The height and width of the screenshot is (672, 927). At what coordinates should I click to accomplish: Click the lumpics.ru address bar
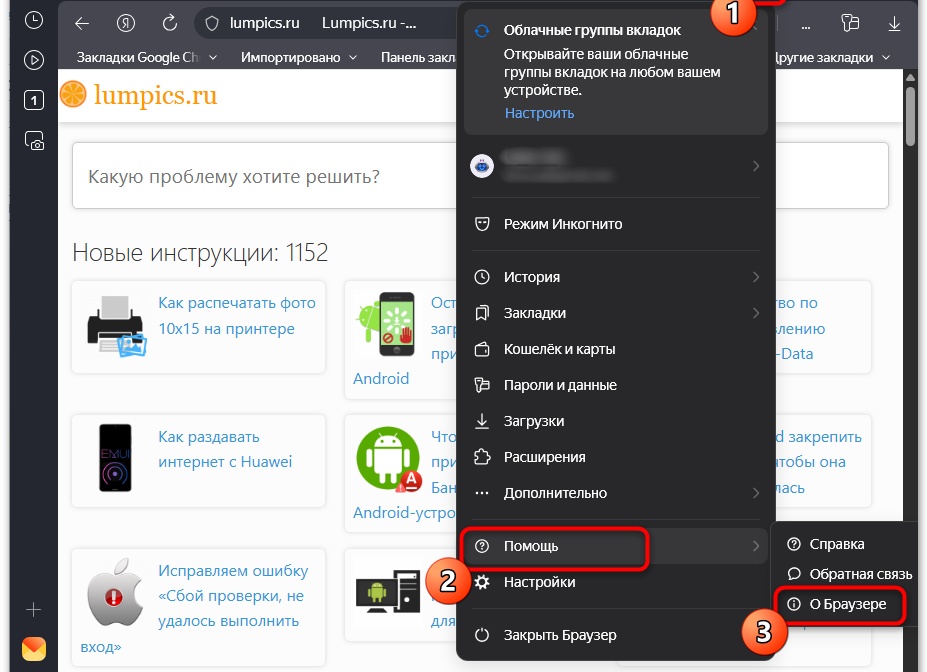(x=325, y=24)
